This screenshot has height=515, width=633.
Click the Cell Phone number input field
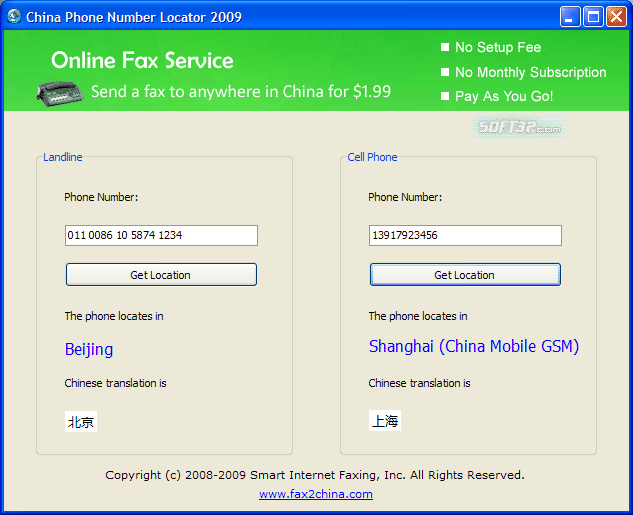(465, 235)
